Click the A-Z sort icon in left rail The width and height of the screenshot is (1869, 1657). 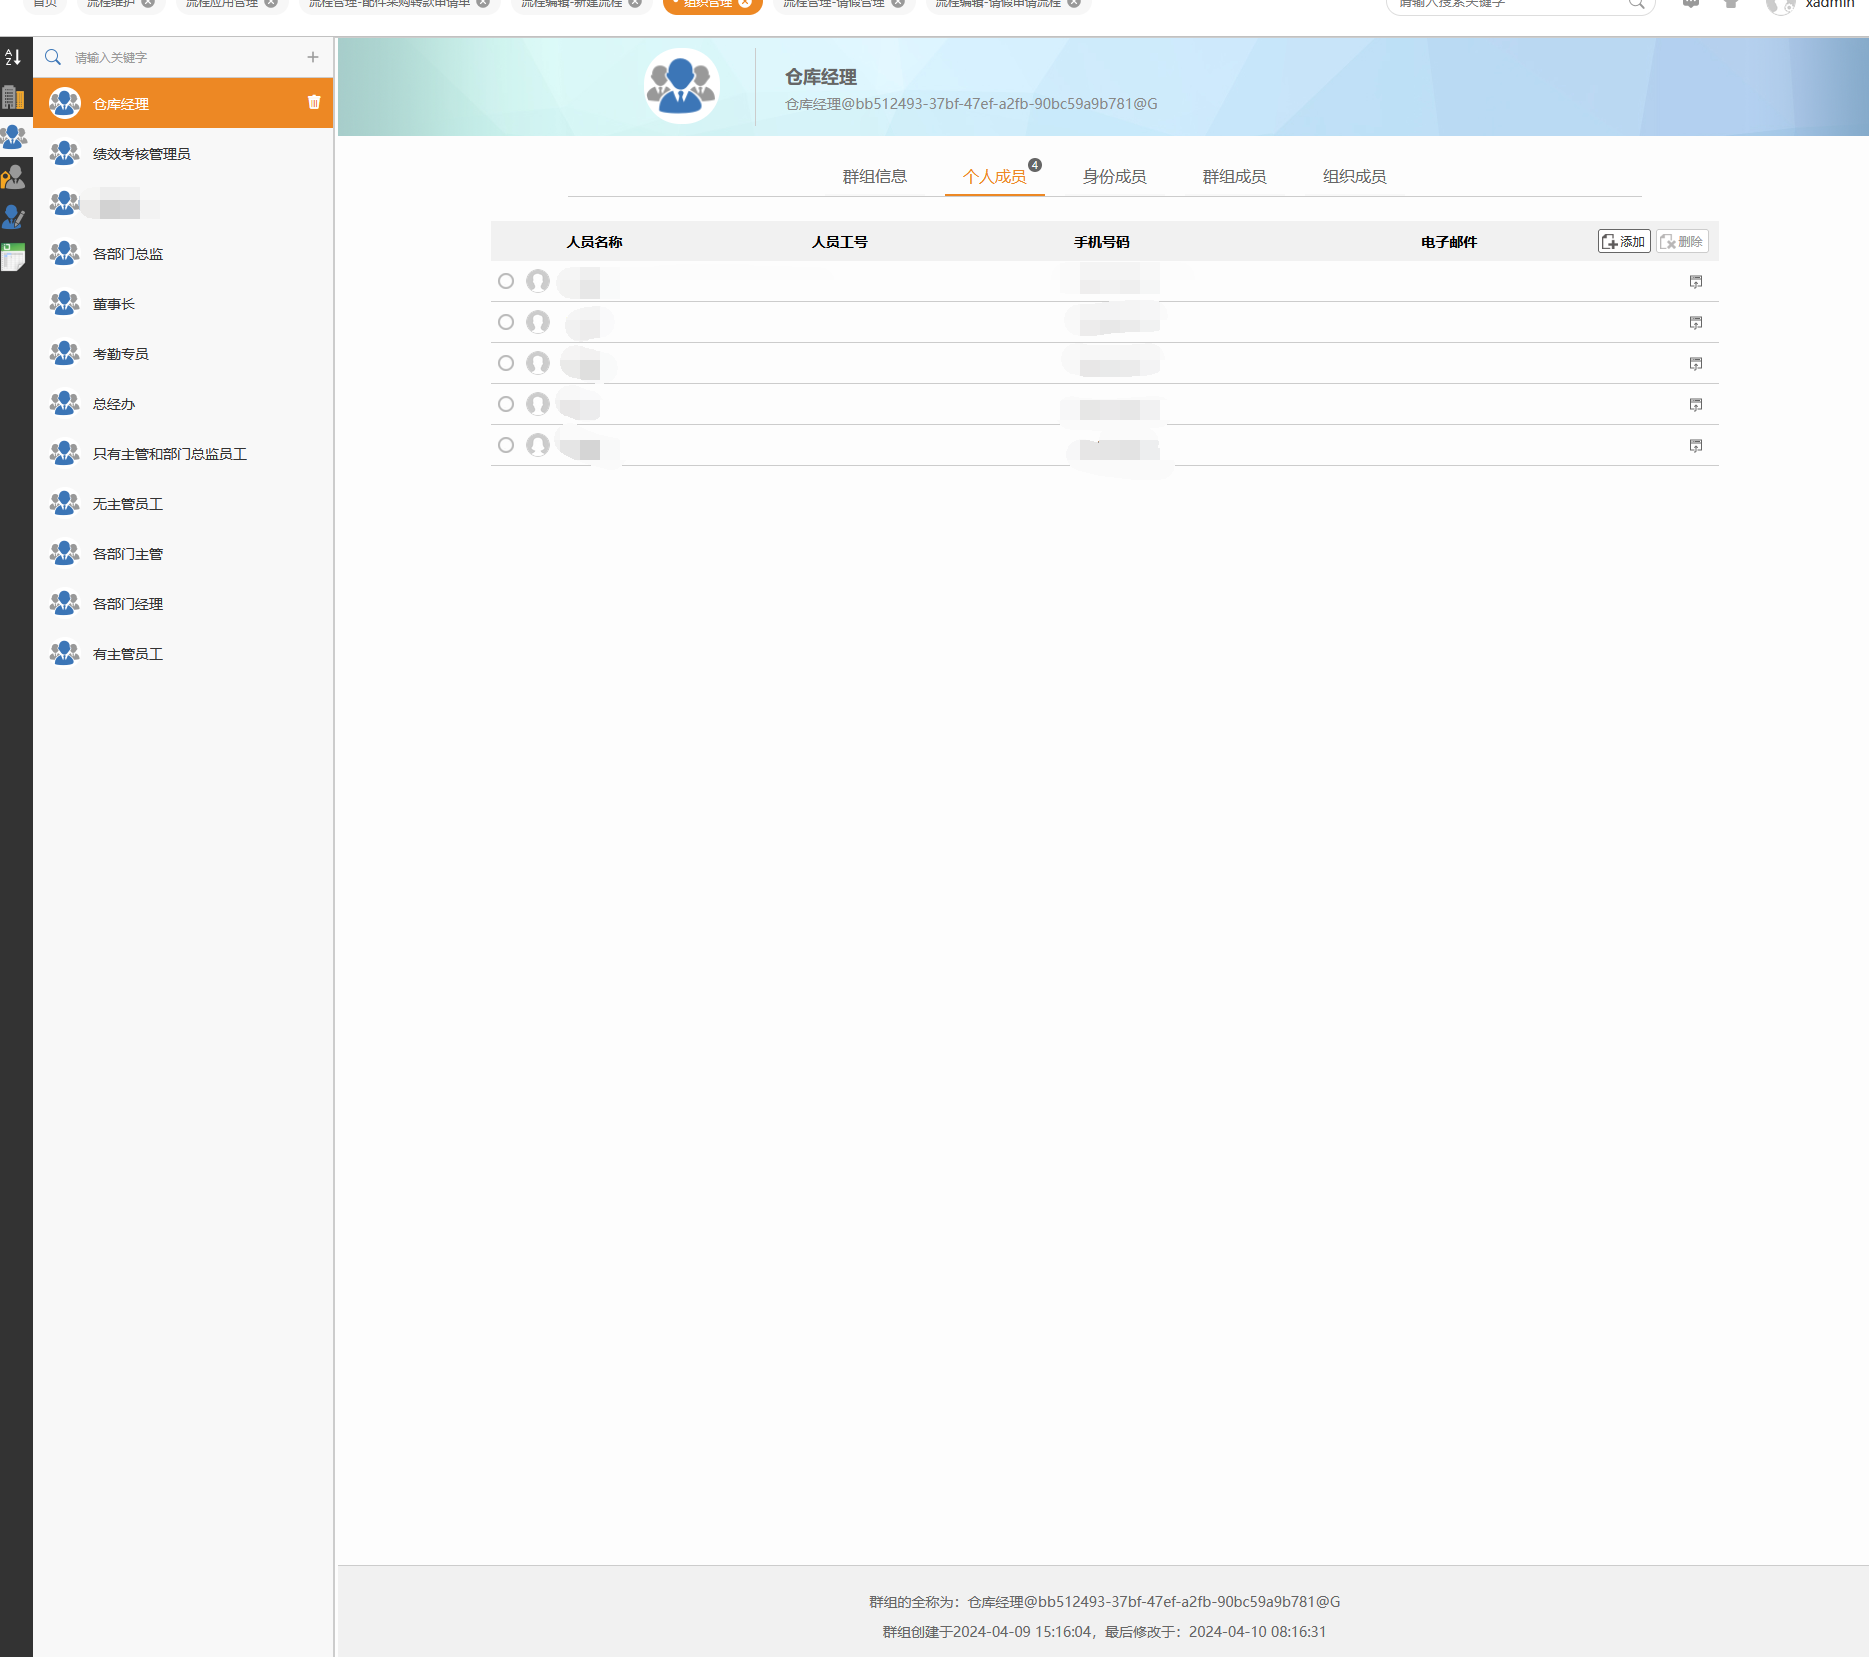click(x=13, y=57)
